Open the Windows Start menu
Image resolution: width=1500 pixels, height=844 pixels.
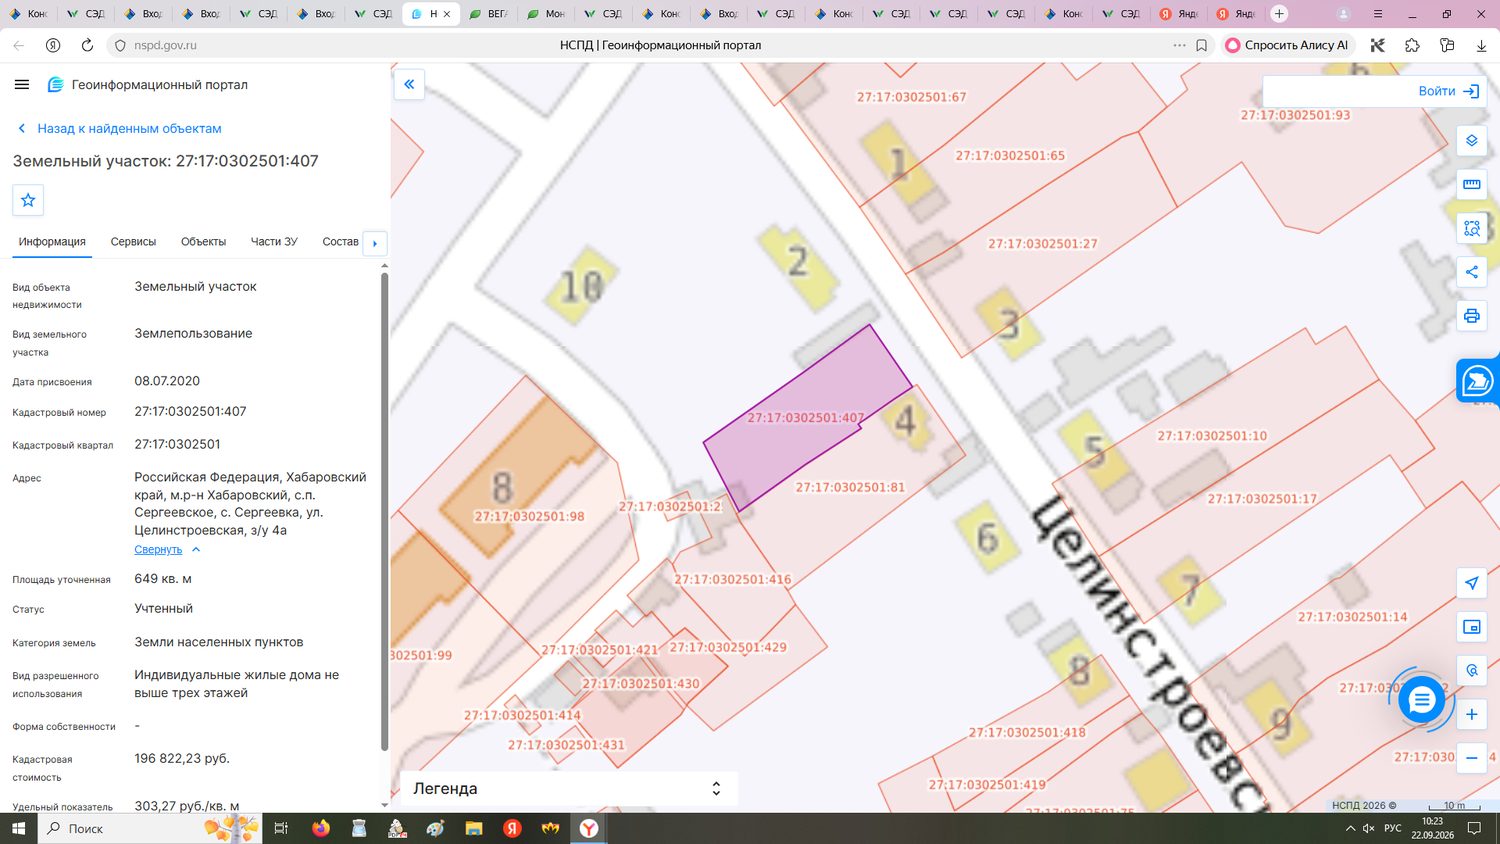(18, 828)
